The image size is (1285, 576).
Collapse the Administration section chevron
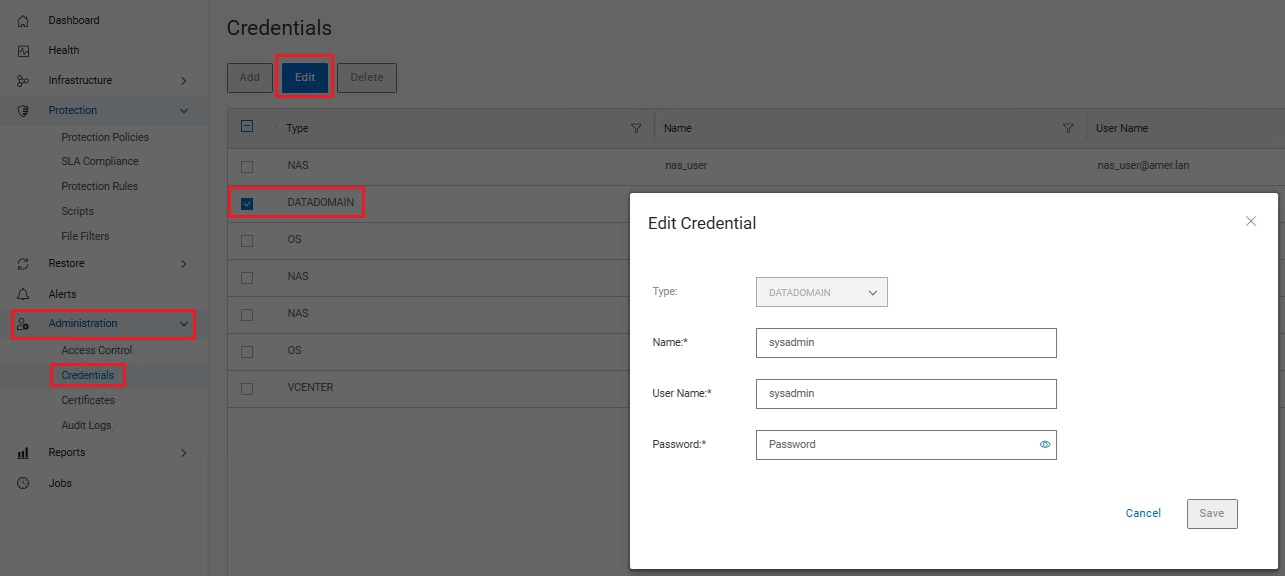coord(183,323)
